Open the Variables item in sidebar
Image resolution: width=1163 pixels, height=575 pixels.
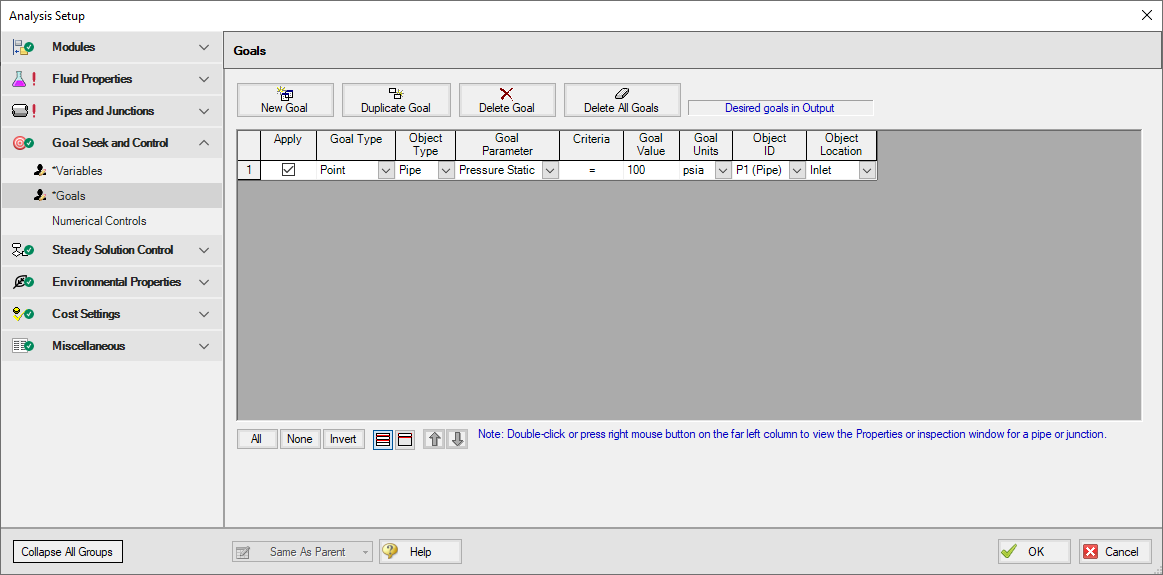(77, 171)
